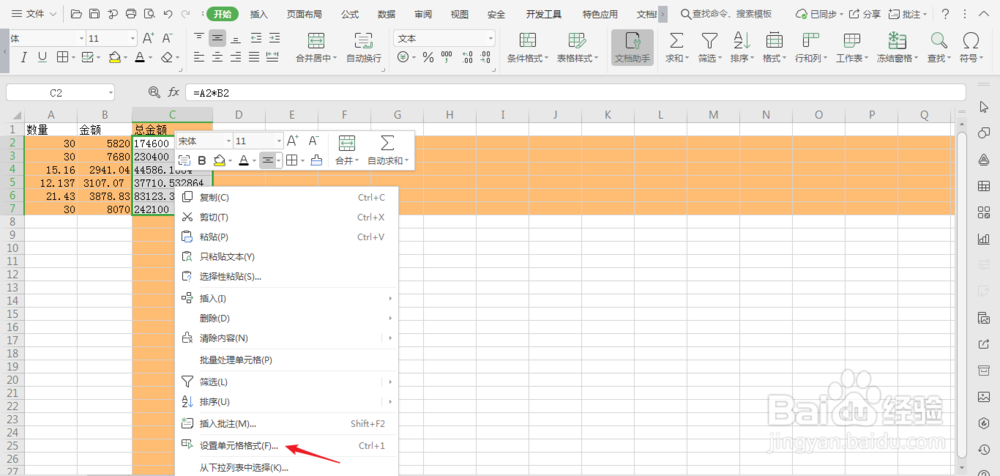
Task: Toggle left text alignment in ribbon
Action: pos(200,57)
